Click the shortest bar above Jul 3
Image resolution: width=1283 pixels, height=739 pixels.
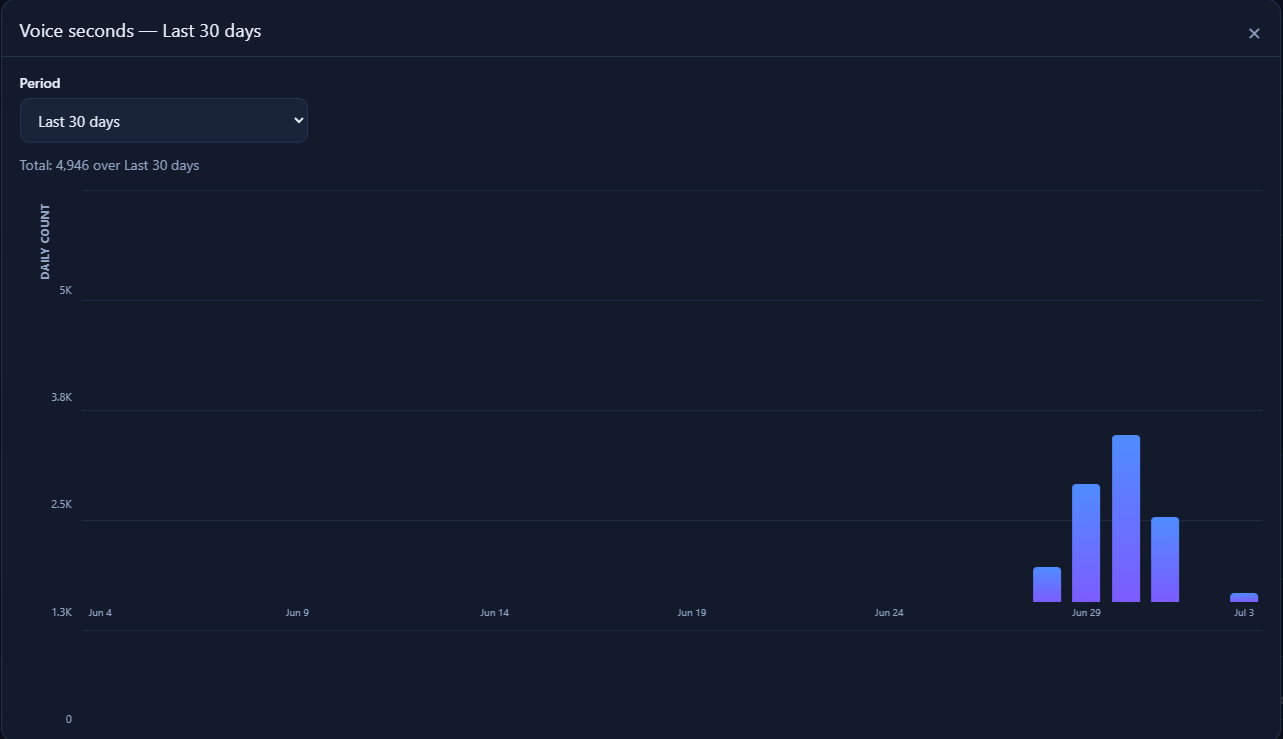tap(1244, 597)
